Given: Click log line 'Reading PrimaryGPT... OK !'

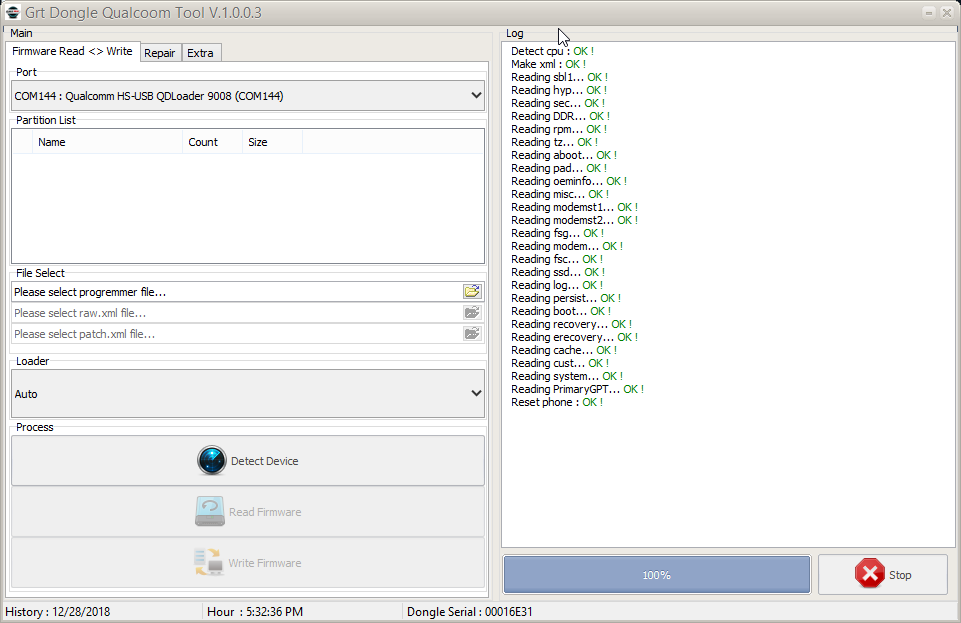Looking at the screenshot, I should 577,390.
